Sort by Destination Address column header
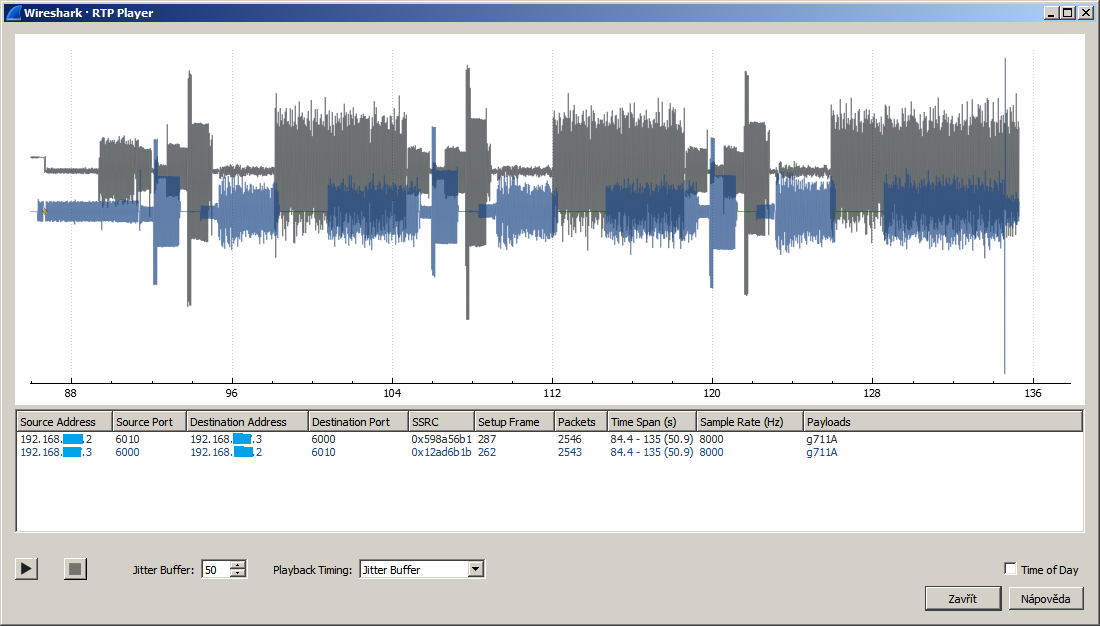Viewport: 1100px width, 626px height. pos(247,422)
